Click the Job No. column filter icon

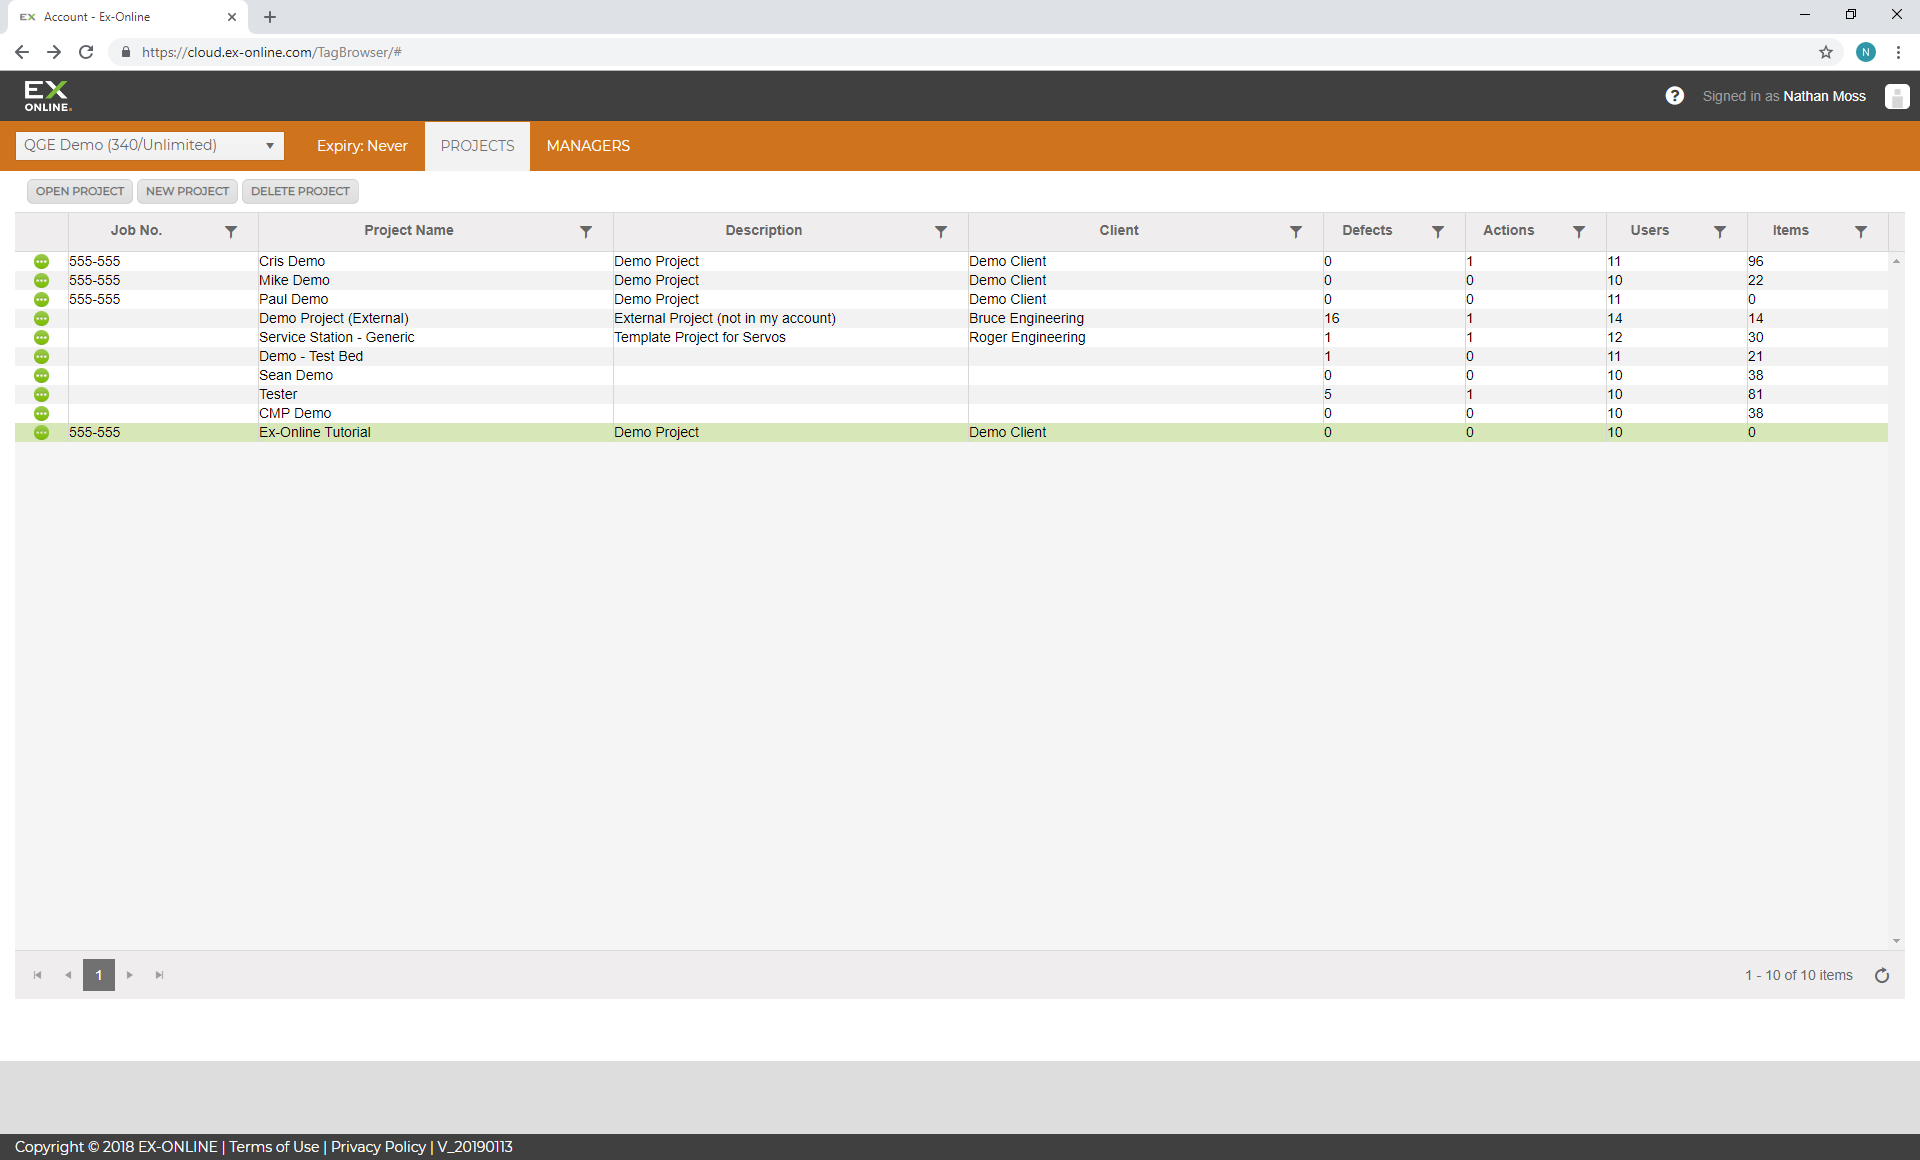pyautogui.click(x=231, y=231)
